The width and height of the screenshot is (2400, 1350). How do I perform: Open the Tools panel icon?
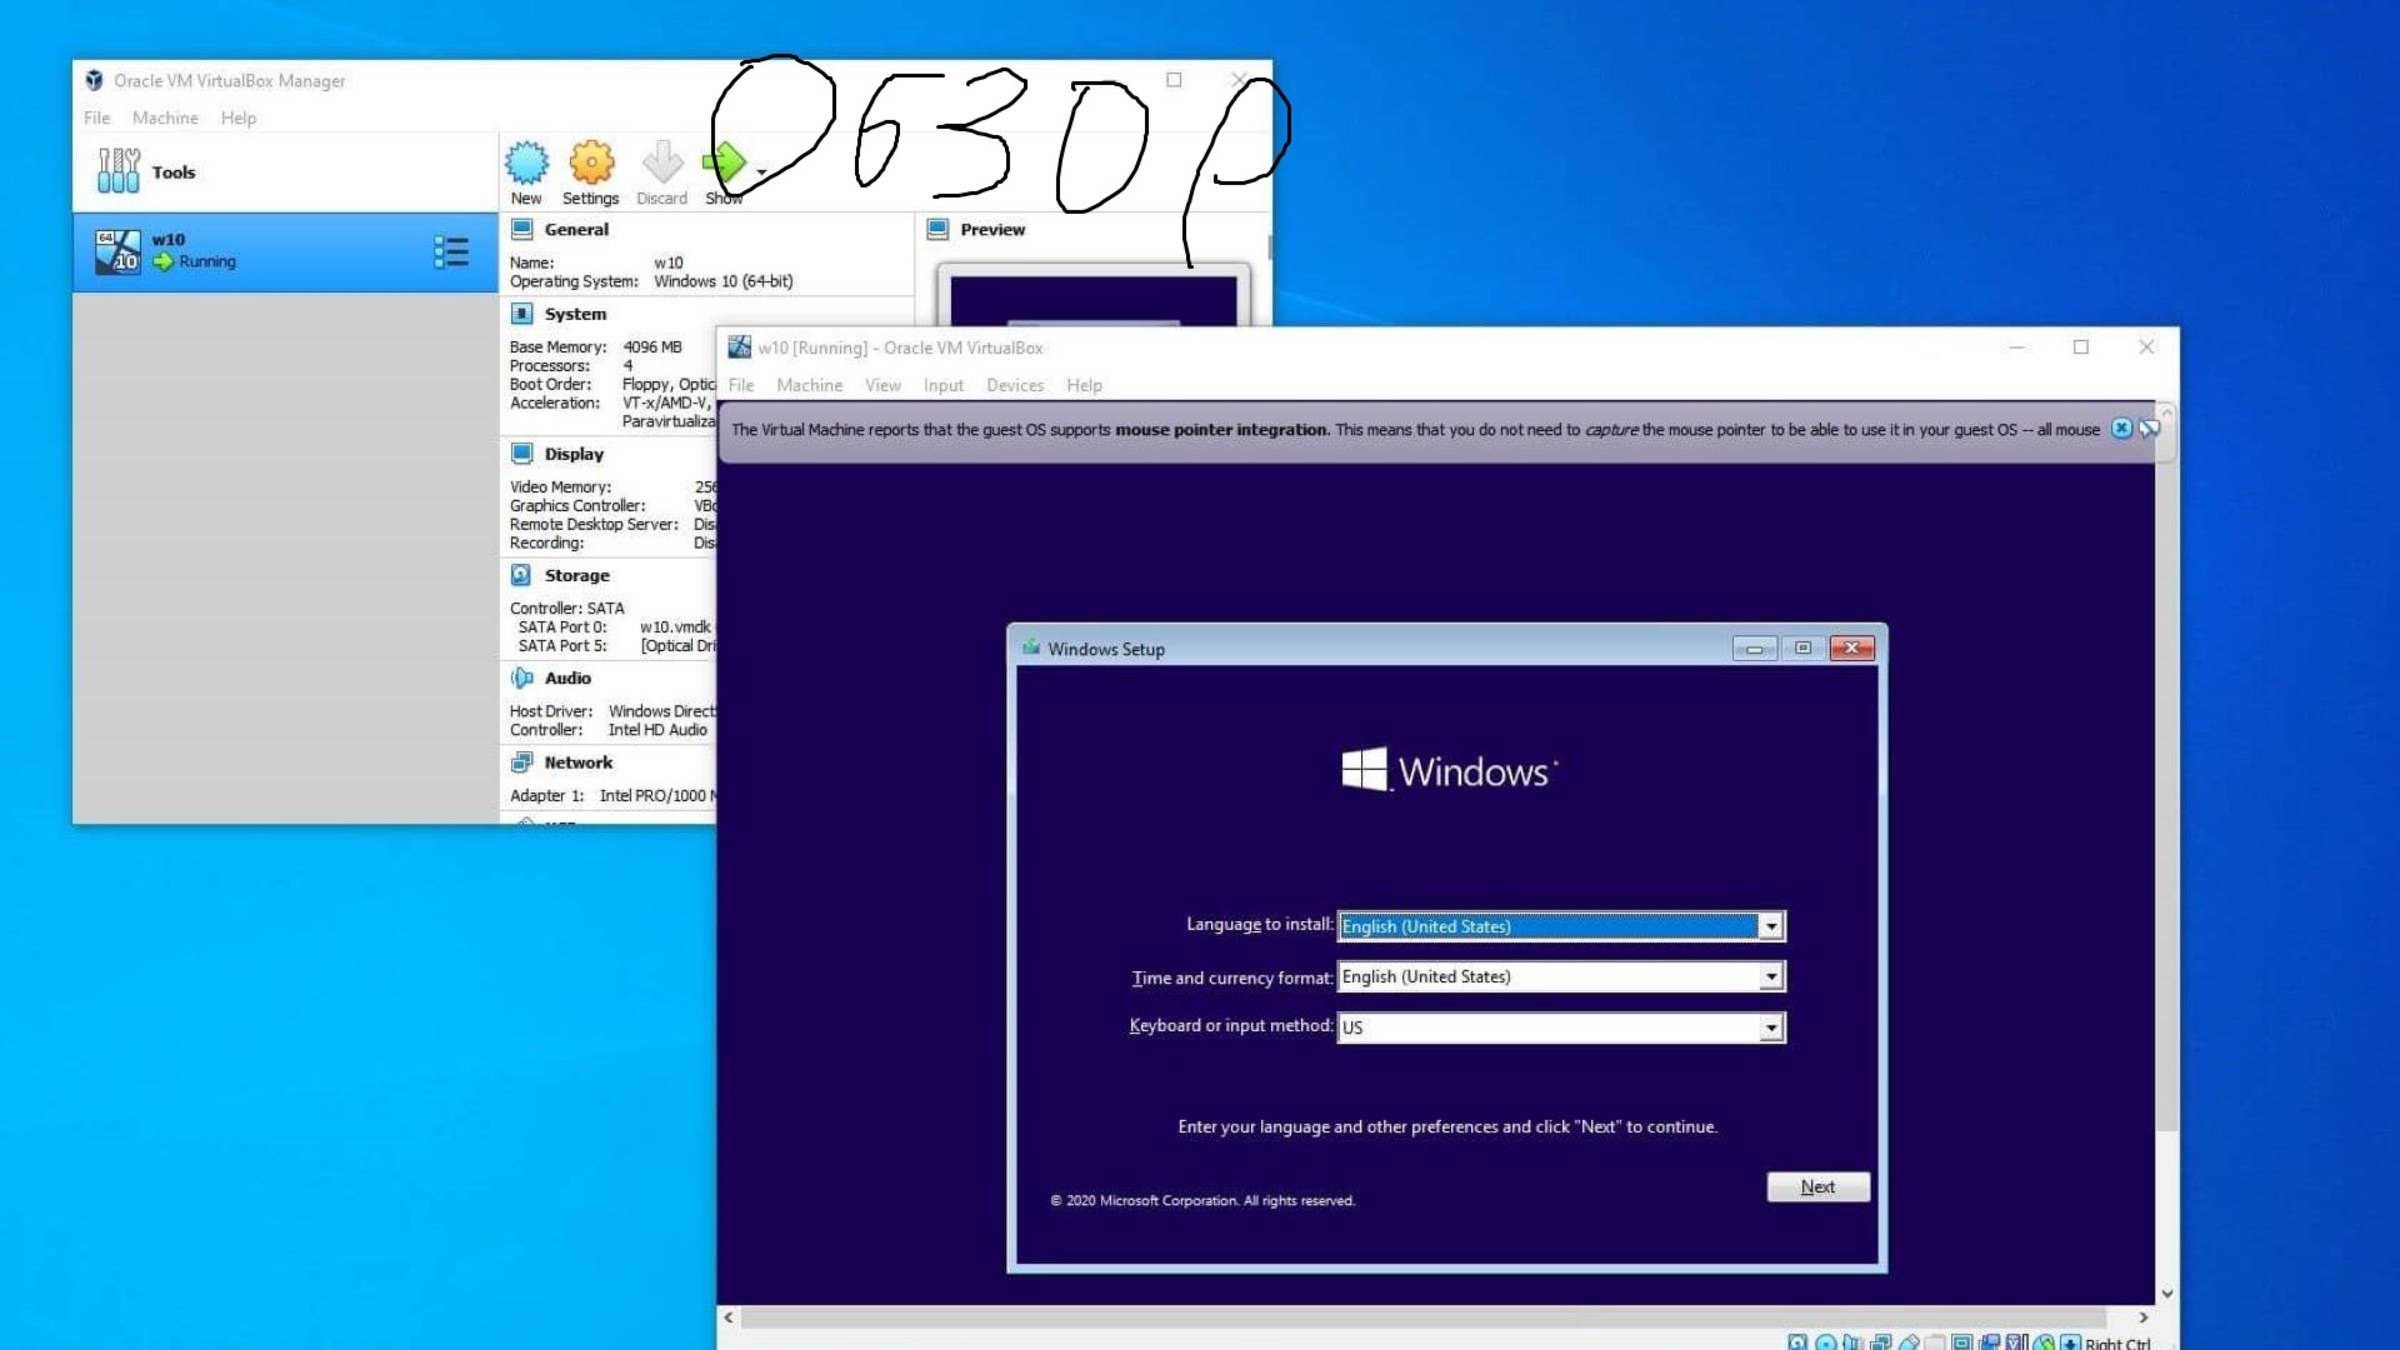pos(118,170)
